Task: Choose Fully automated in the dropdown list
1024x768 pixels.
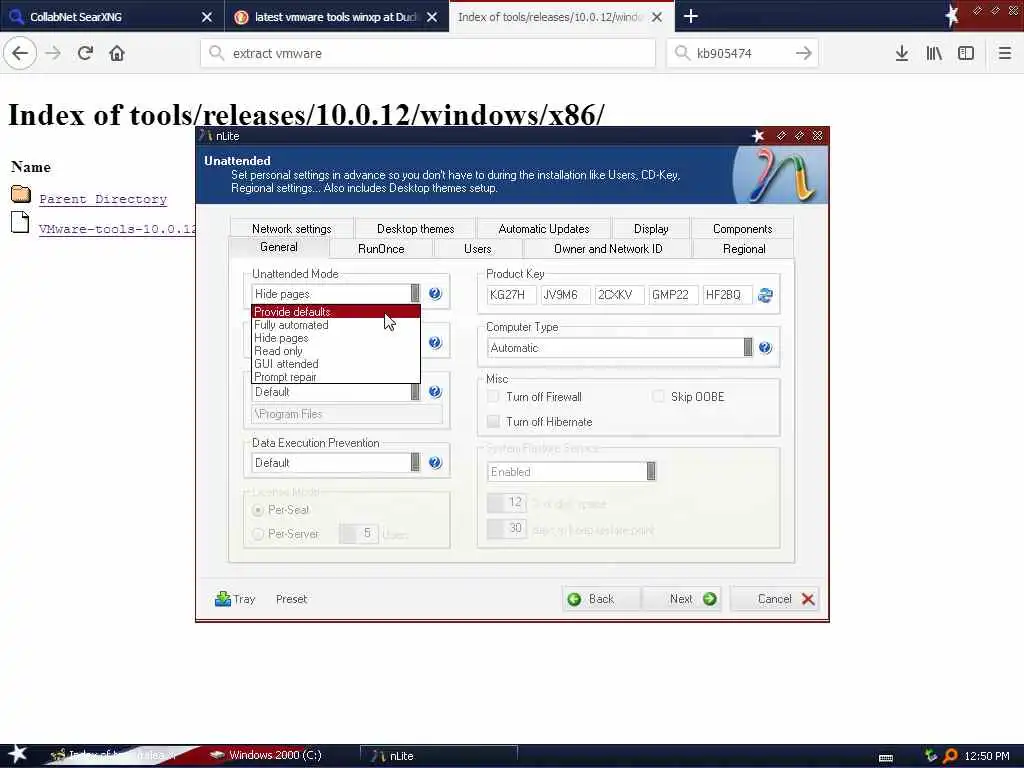Action: click(x=336, y=325)
